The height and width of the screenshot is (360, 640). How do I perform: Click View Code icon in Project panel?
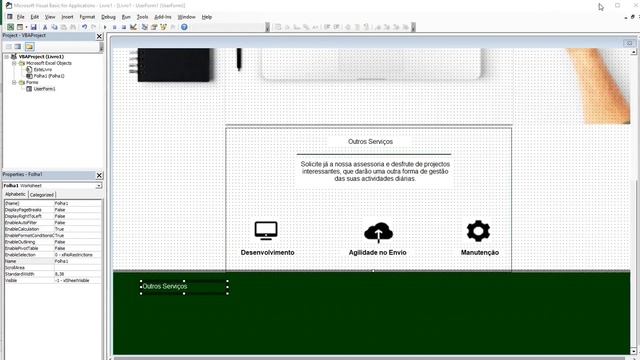[x=9, y=47]
